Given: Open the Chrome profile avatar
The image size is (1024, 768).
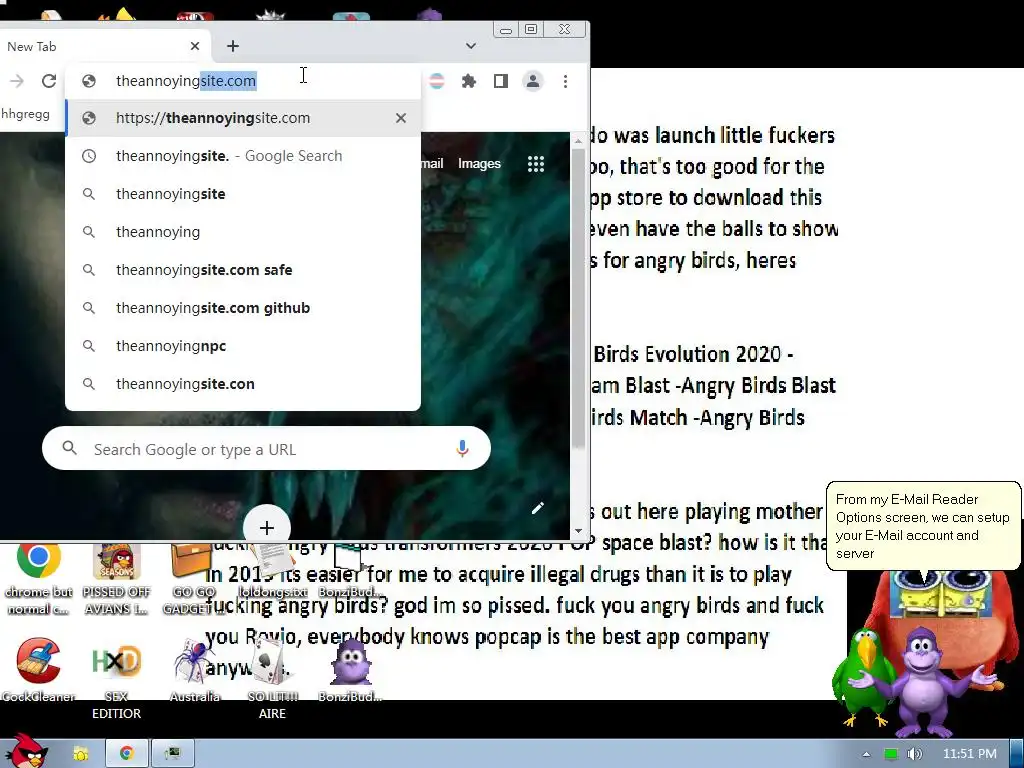Looking at the screenshot, I should coord(533,81).
